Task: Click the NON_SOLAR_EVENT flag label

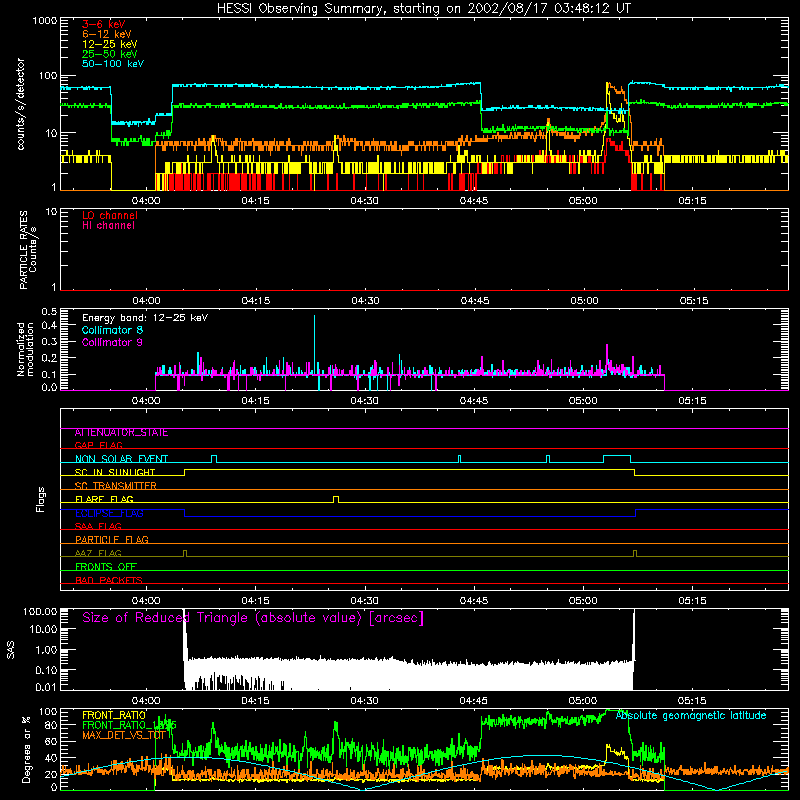Action: [x=121, y=459]
